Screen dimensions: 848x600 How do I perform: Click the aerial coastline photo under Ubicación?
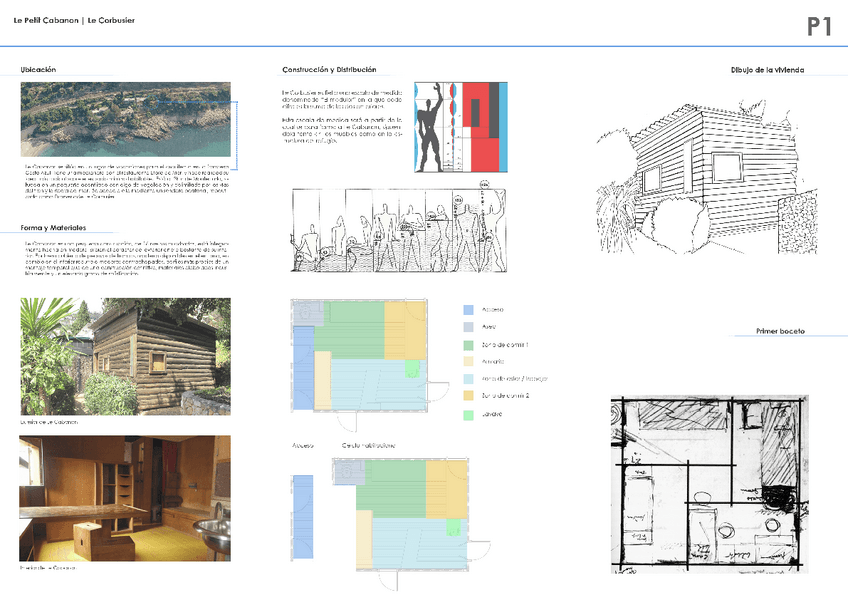(x=125, y=119)
